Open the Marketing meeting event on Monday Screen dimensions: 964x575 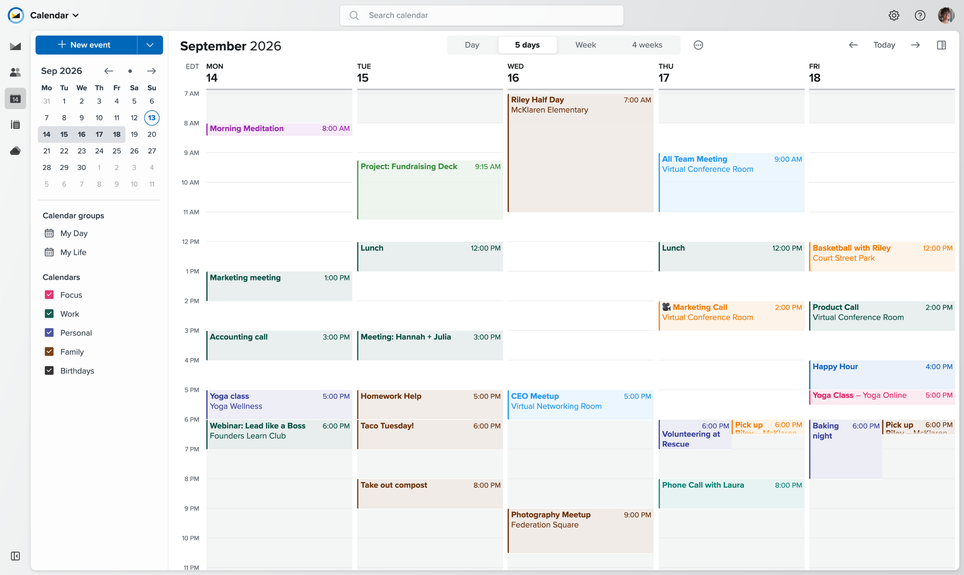point(279,286)
